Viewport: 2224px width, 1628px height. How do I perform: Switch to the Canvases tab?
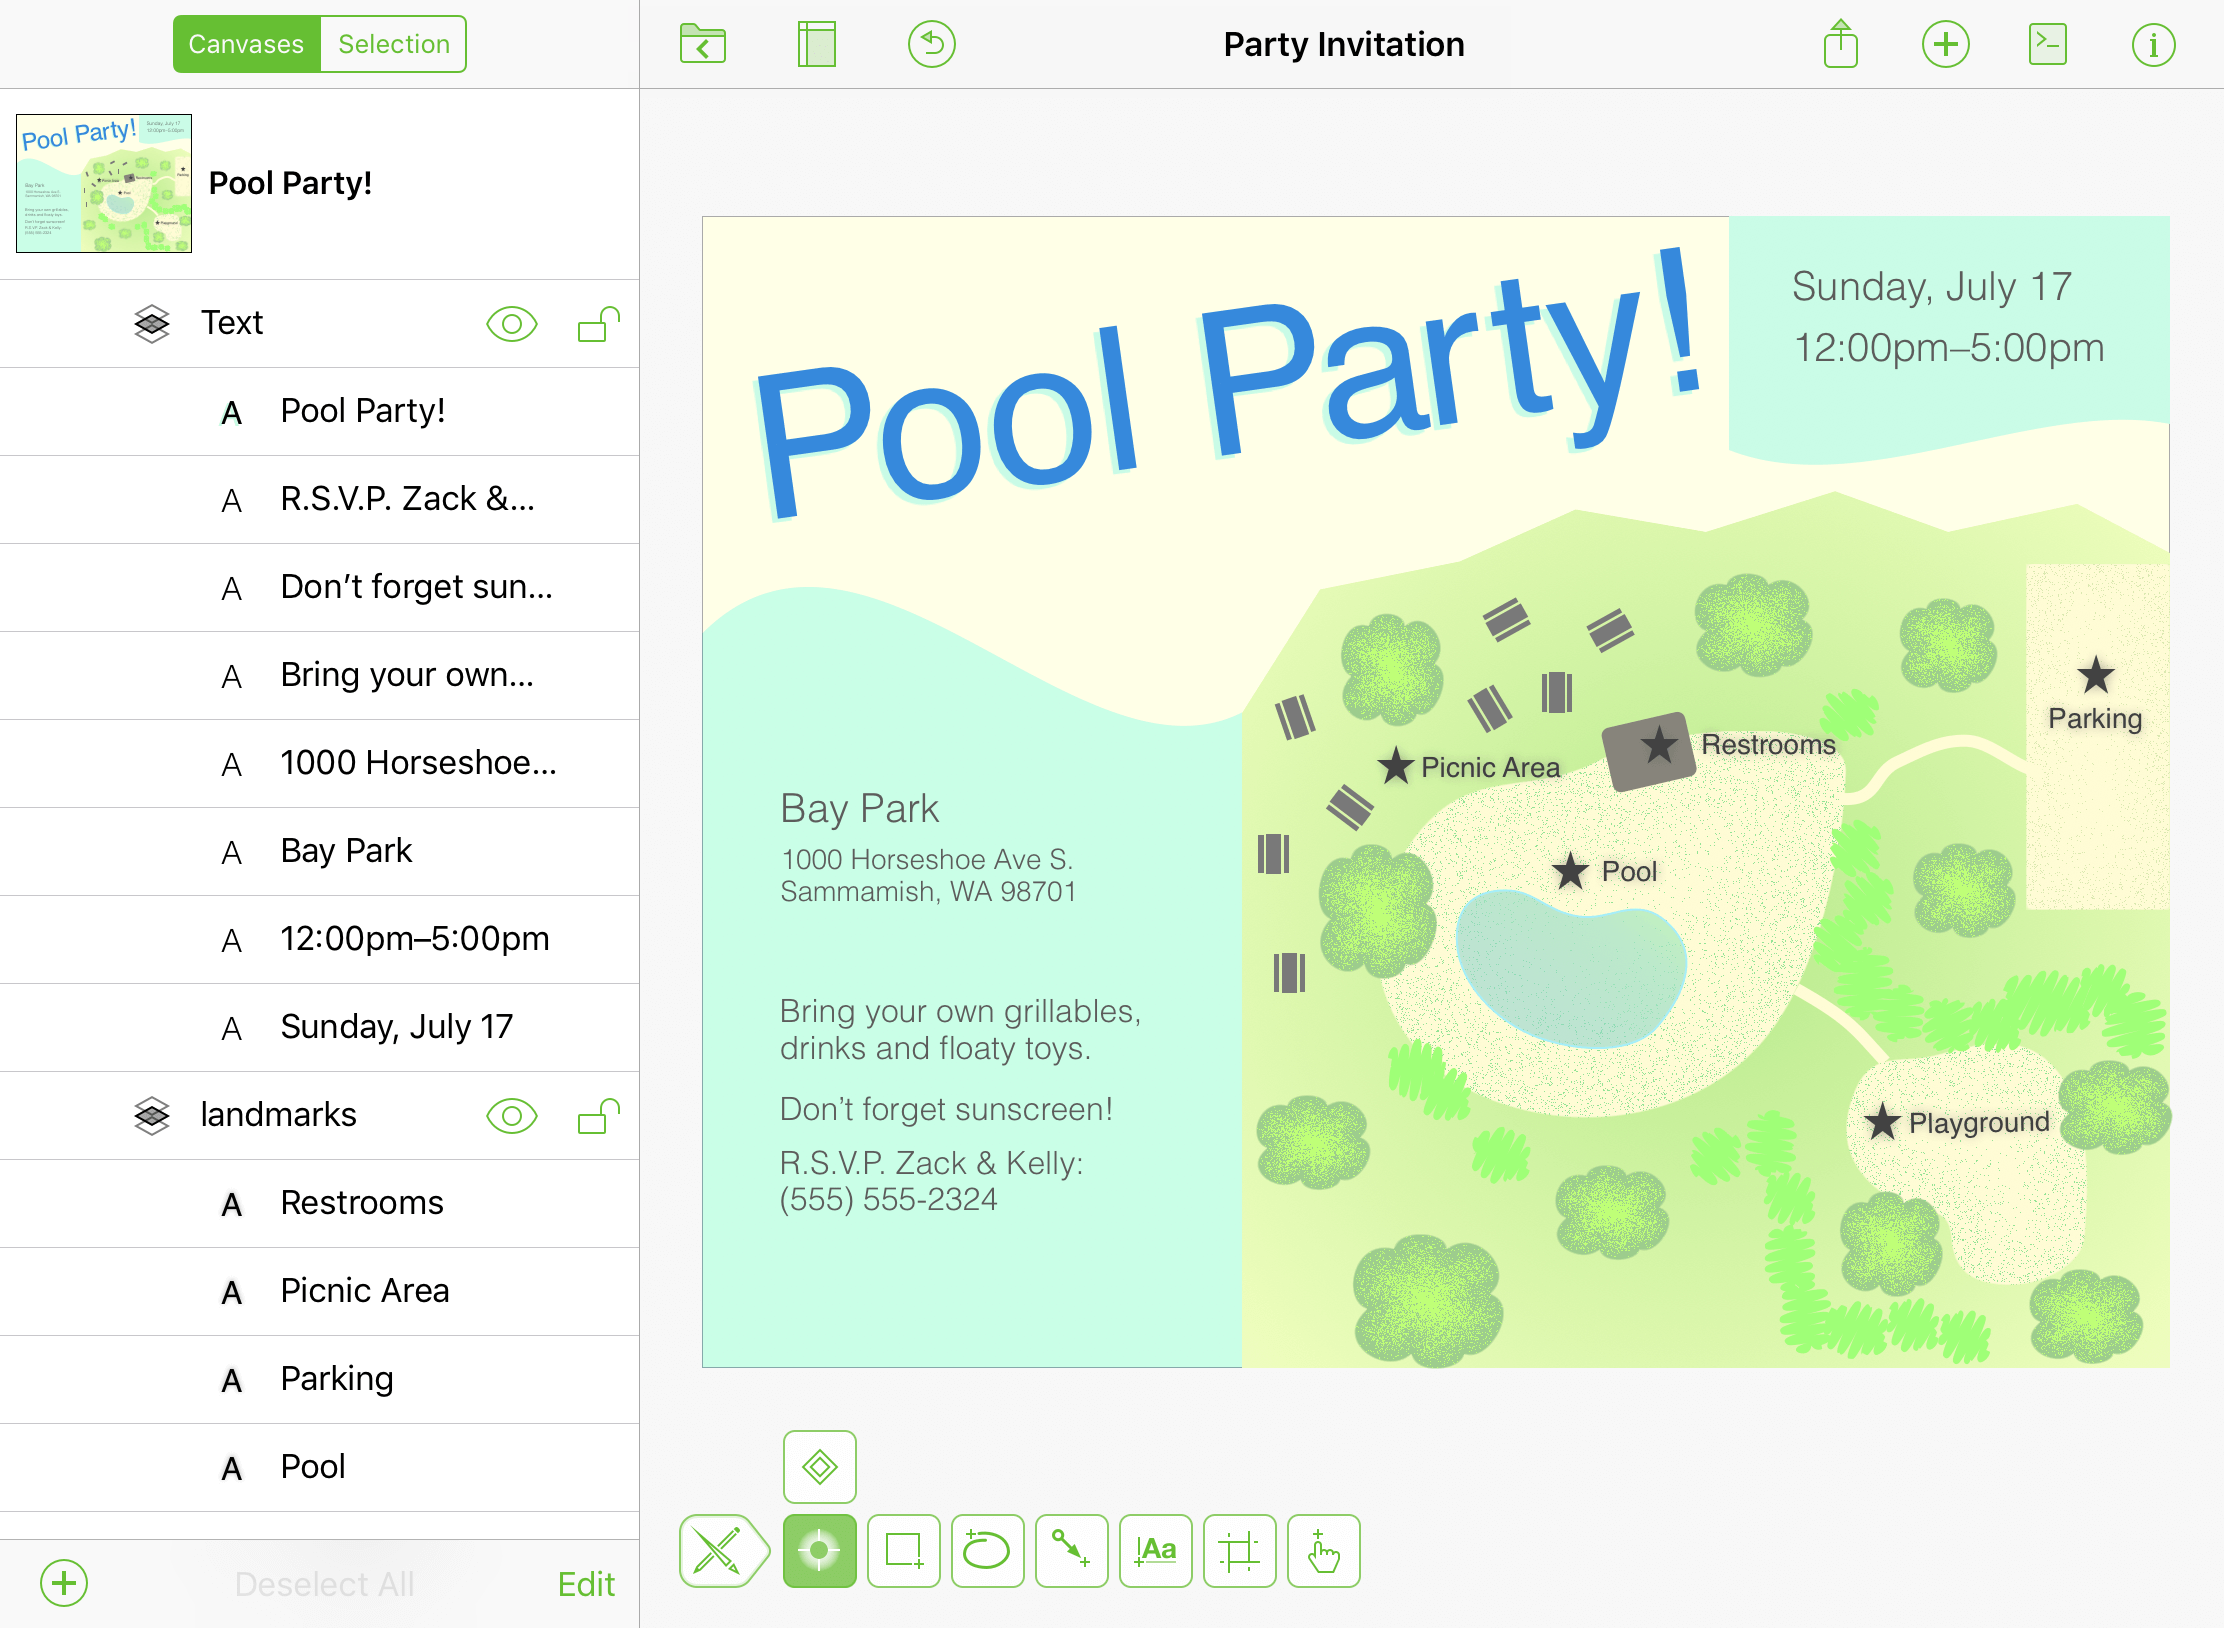247,45
